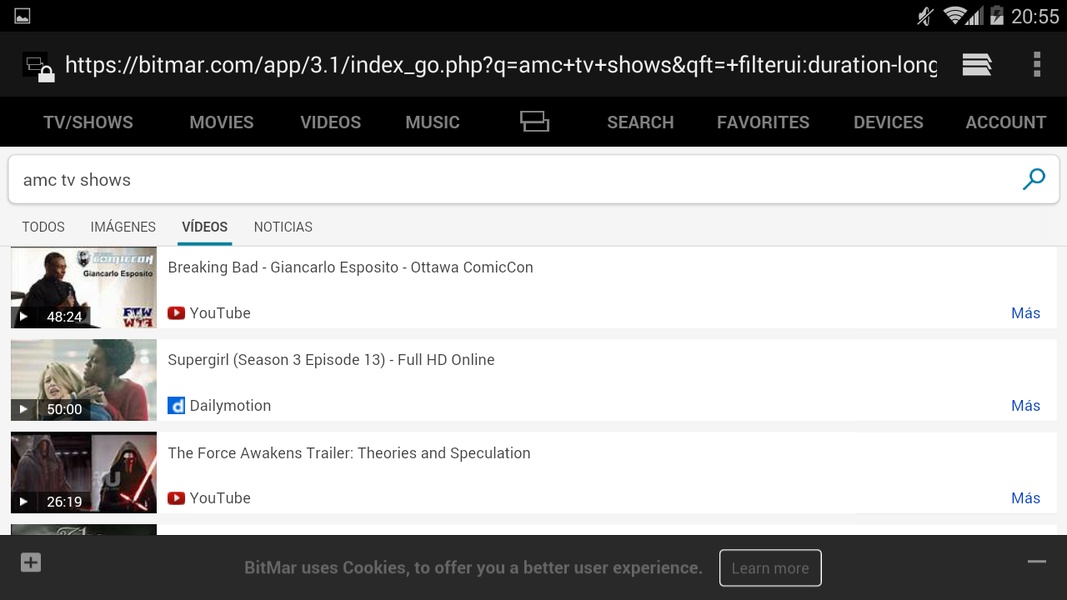Click the Learn more button
1067x600 pixels.
(770, 568)
